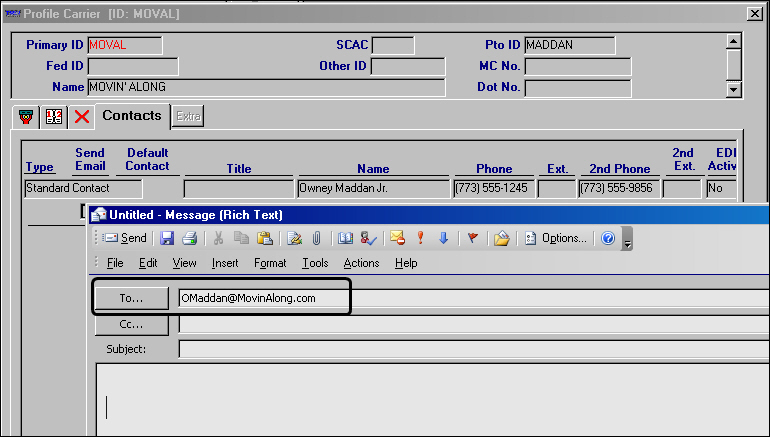770x437 pixels.
Task: Click the To... recipients button
Action: (132, 298)
